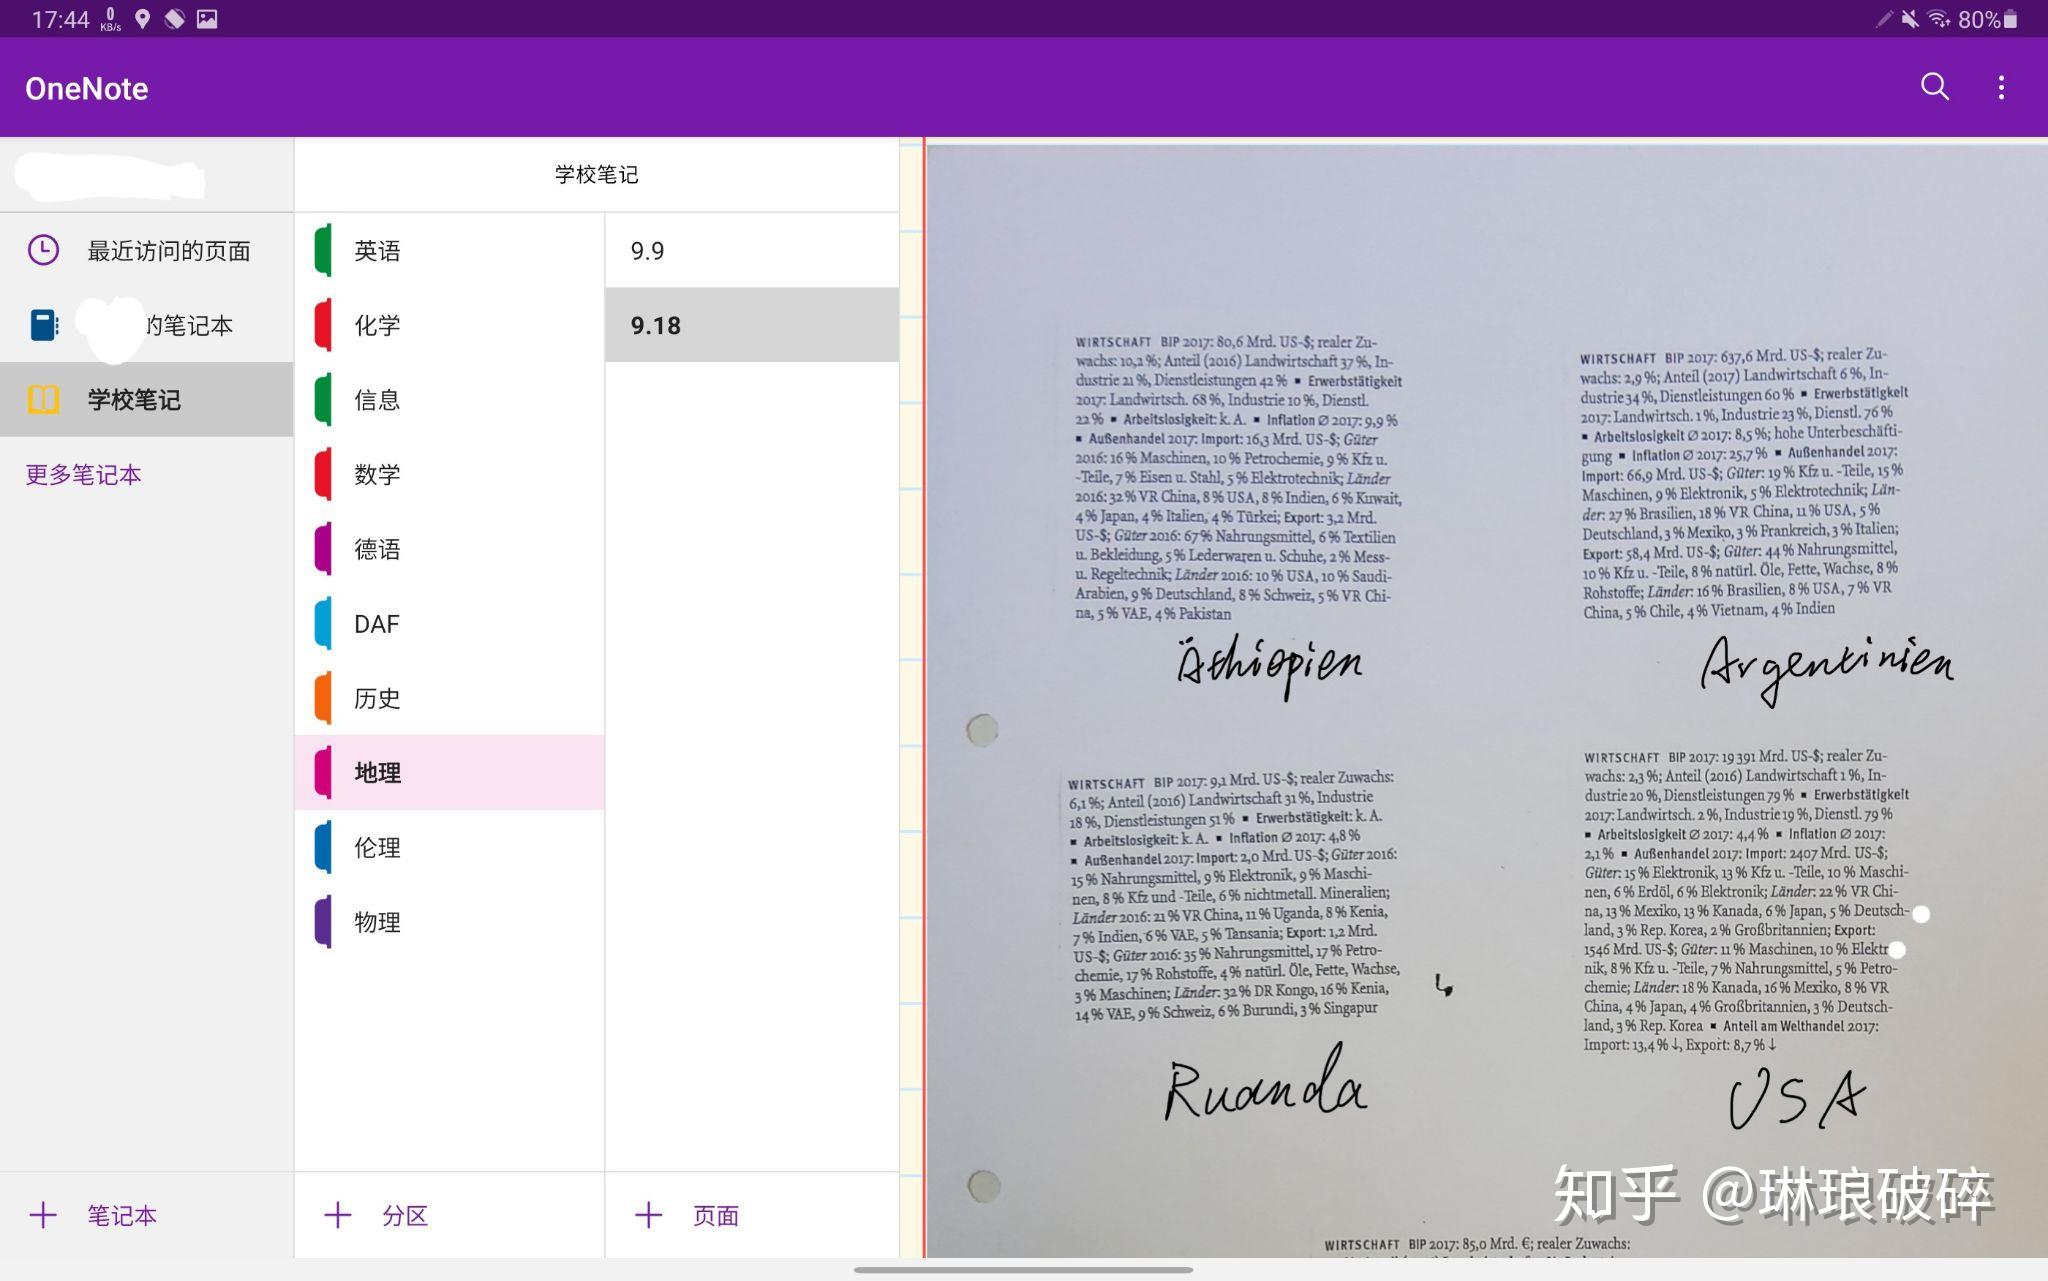
Task: Select the 信息 section tab
Action: 377,400
